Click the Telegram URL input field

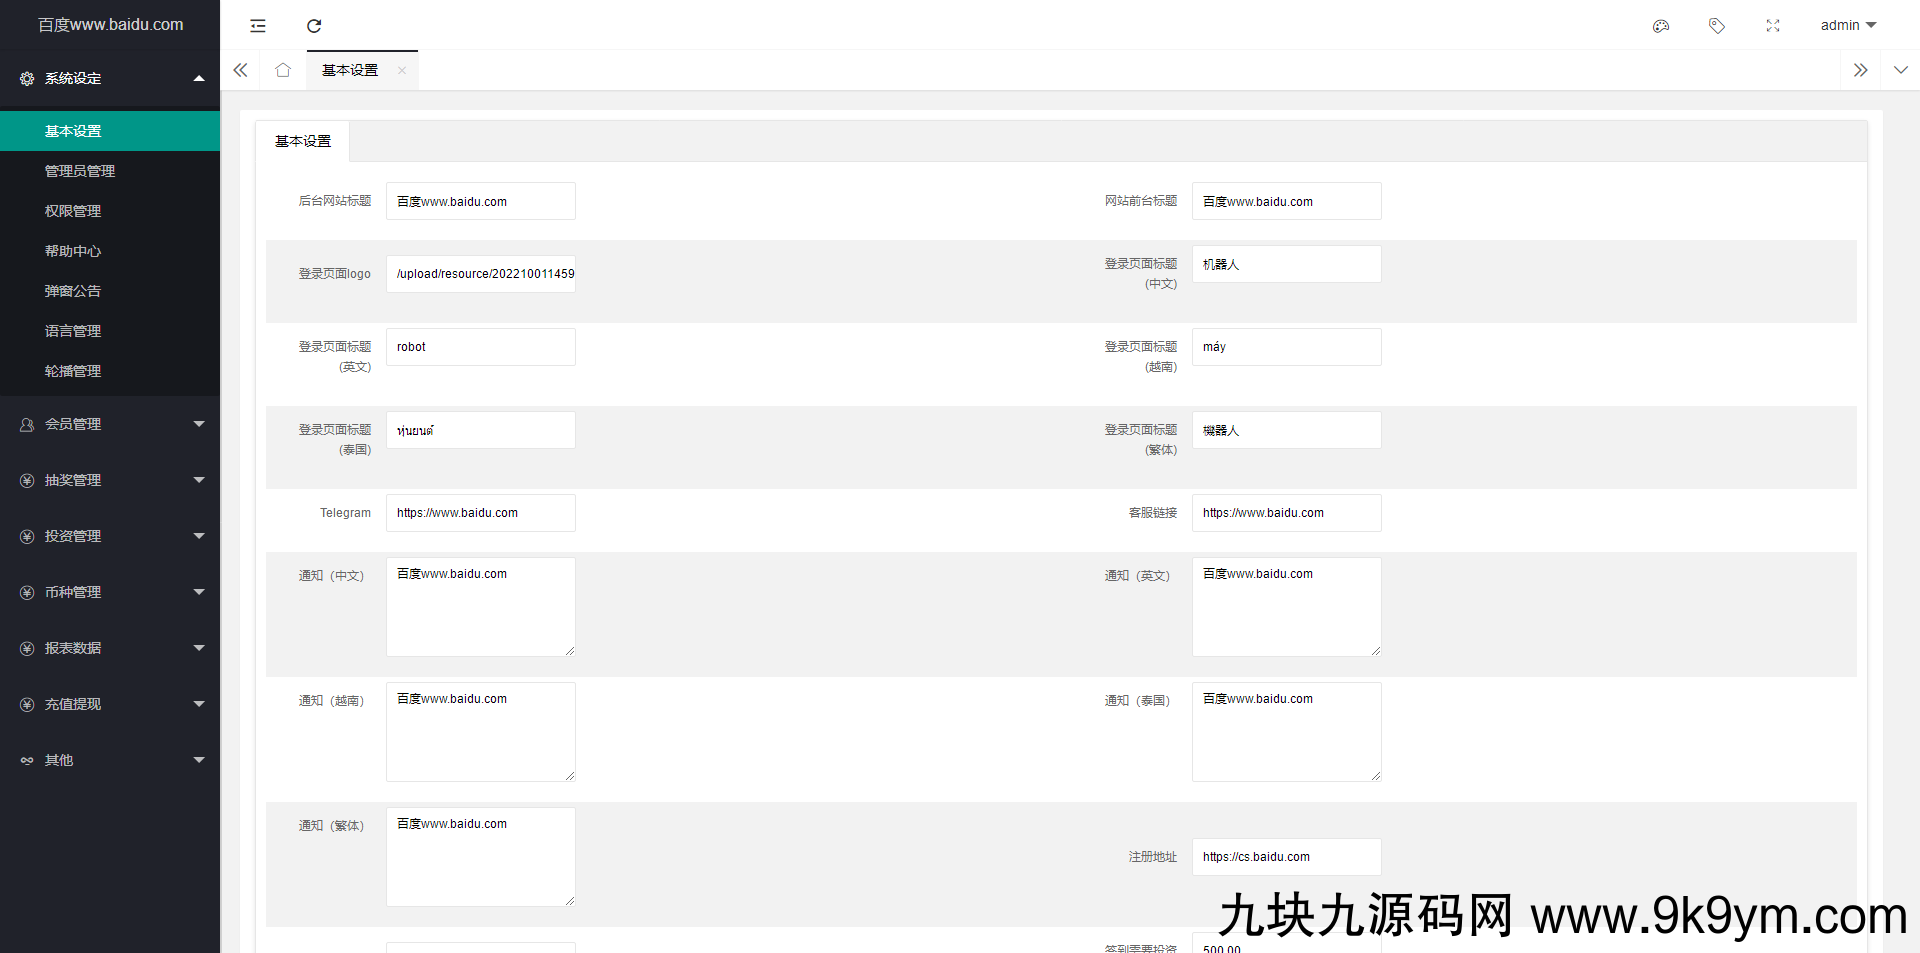coord(480,512)
